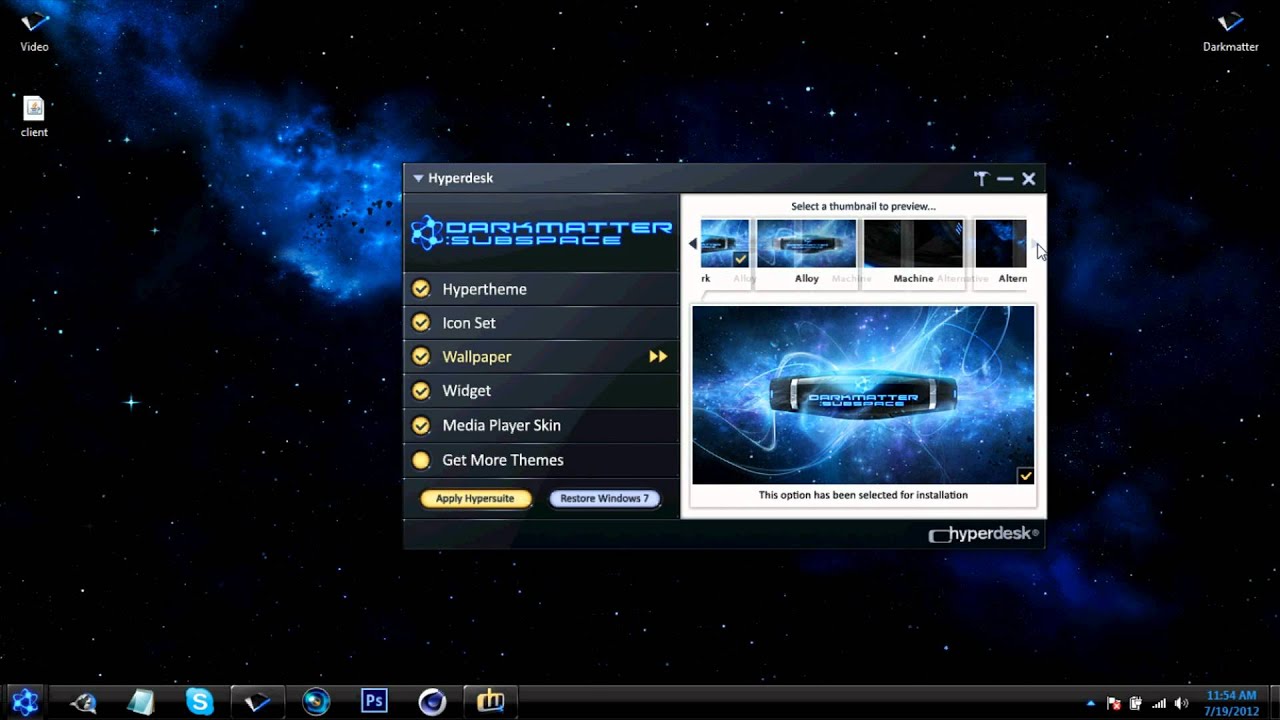Minimize the Hyperdesk window
Screen dimensions: 1280x720
(x=1005, y=179)
